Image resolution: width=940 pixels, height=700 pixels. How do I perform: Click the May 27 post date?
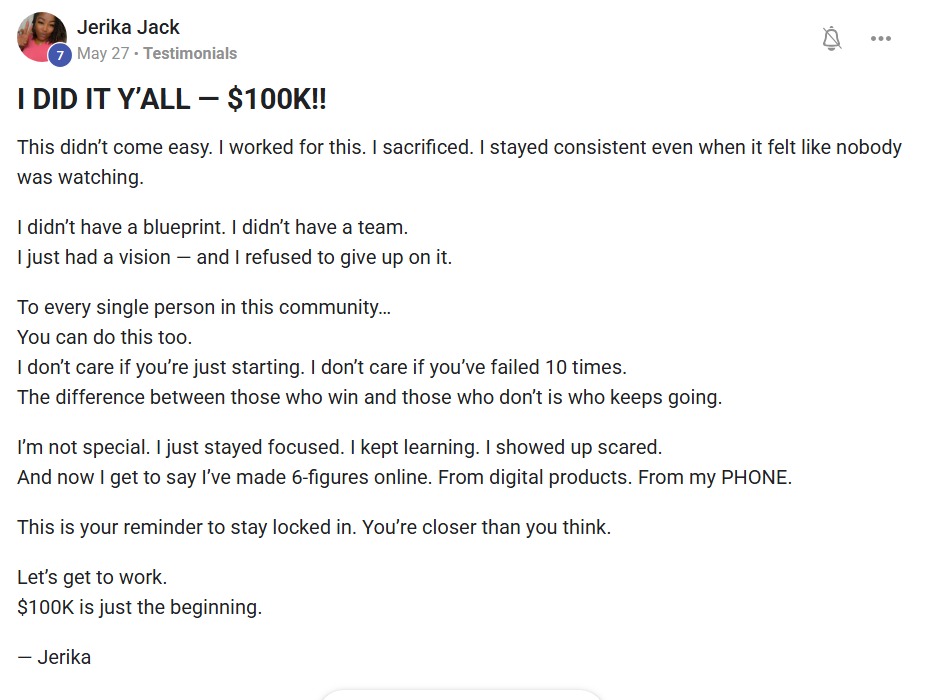point(103,53)
